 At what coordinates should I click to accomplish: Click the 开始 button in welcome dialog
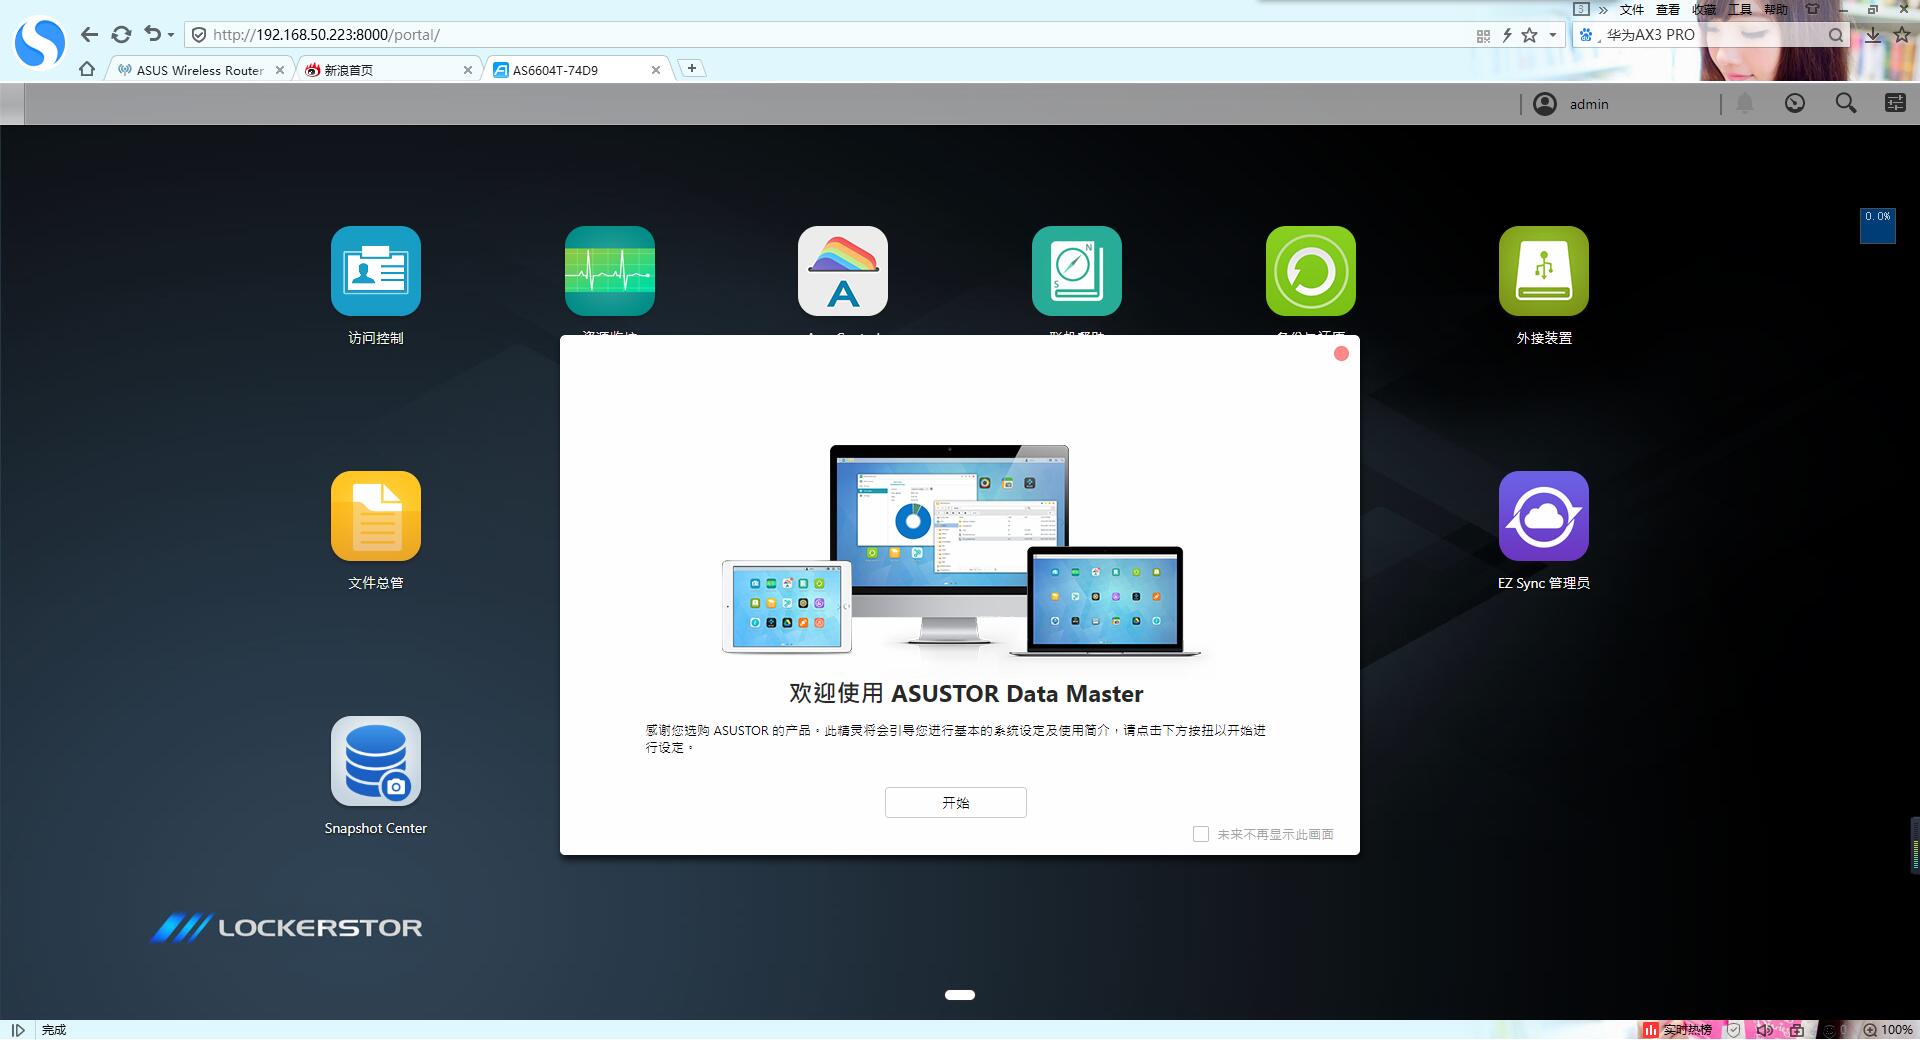point(956,802)
